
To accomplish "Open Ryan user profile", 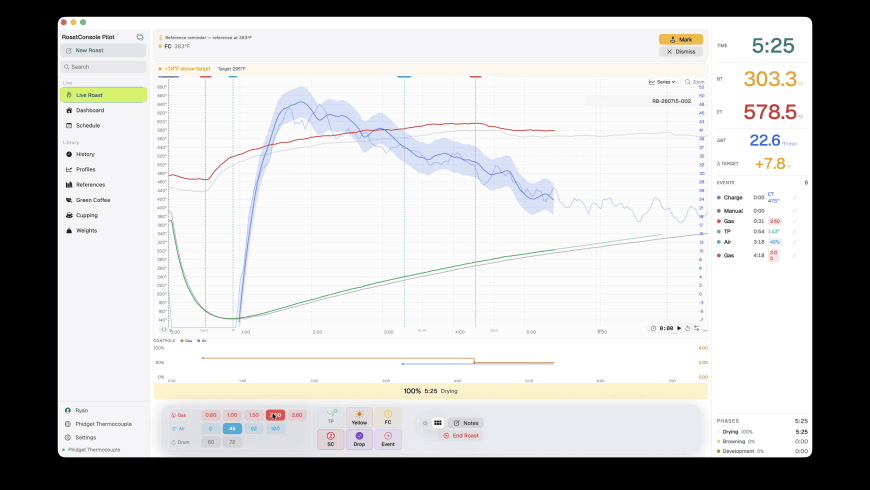I will [x=103, y=411].
